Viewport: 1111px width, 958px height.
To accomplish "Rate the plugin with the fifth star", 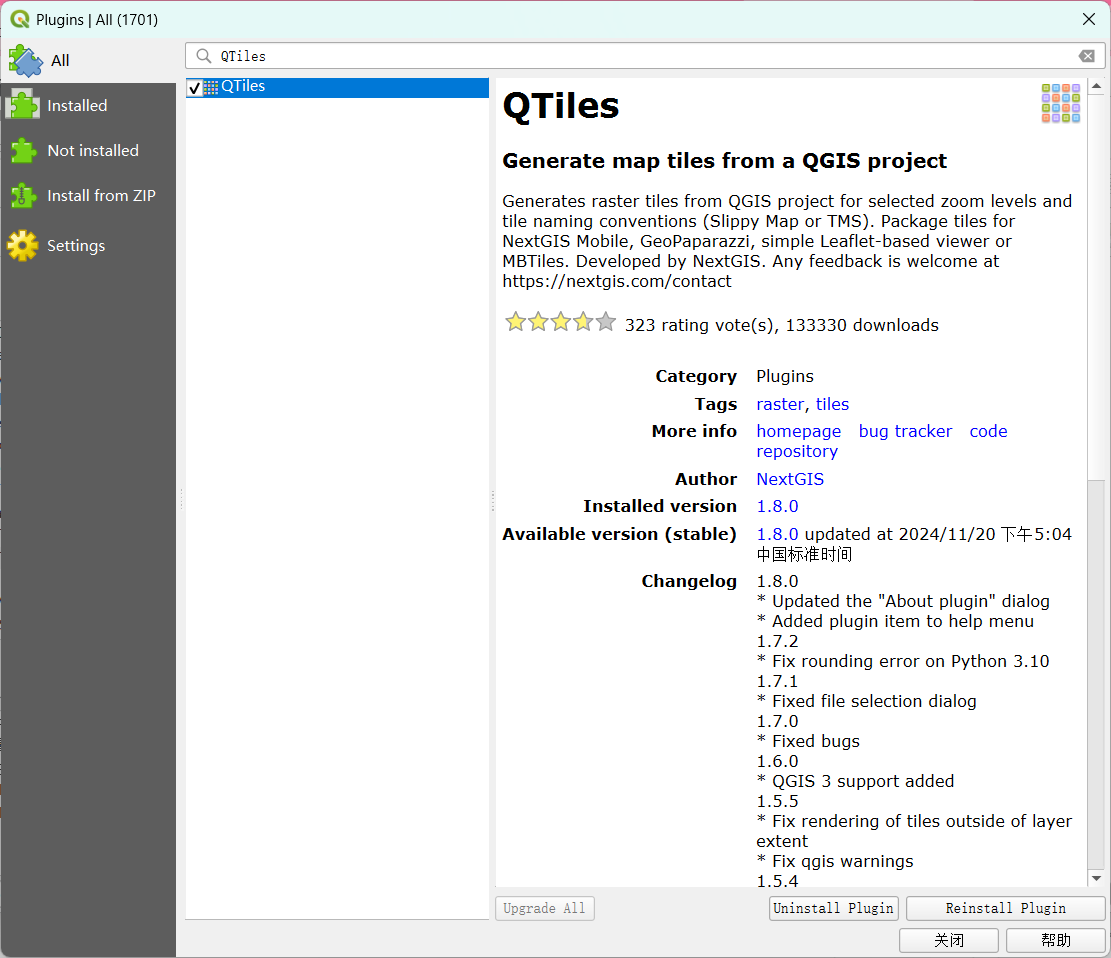I will (606, 322).
